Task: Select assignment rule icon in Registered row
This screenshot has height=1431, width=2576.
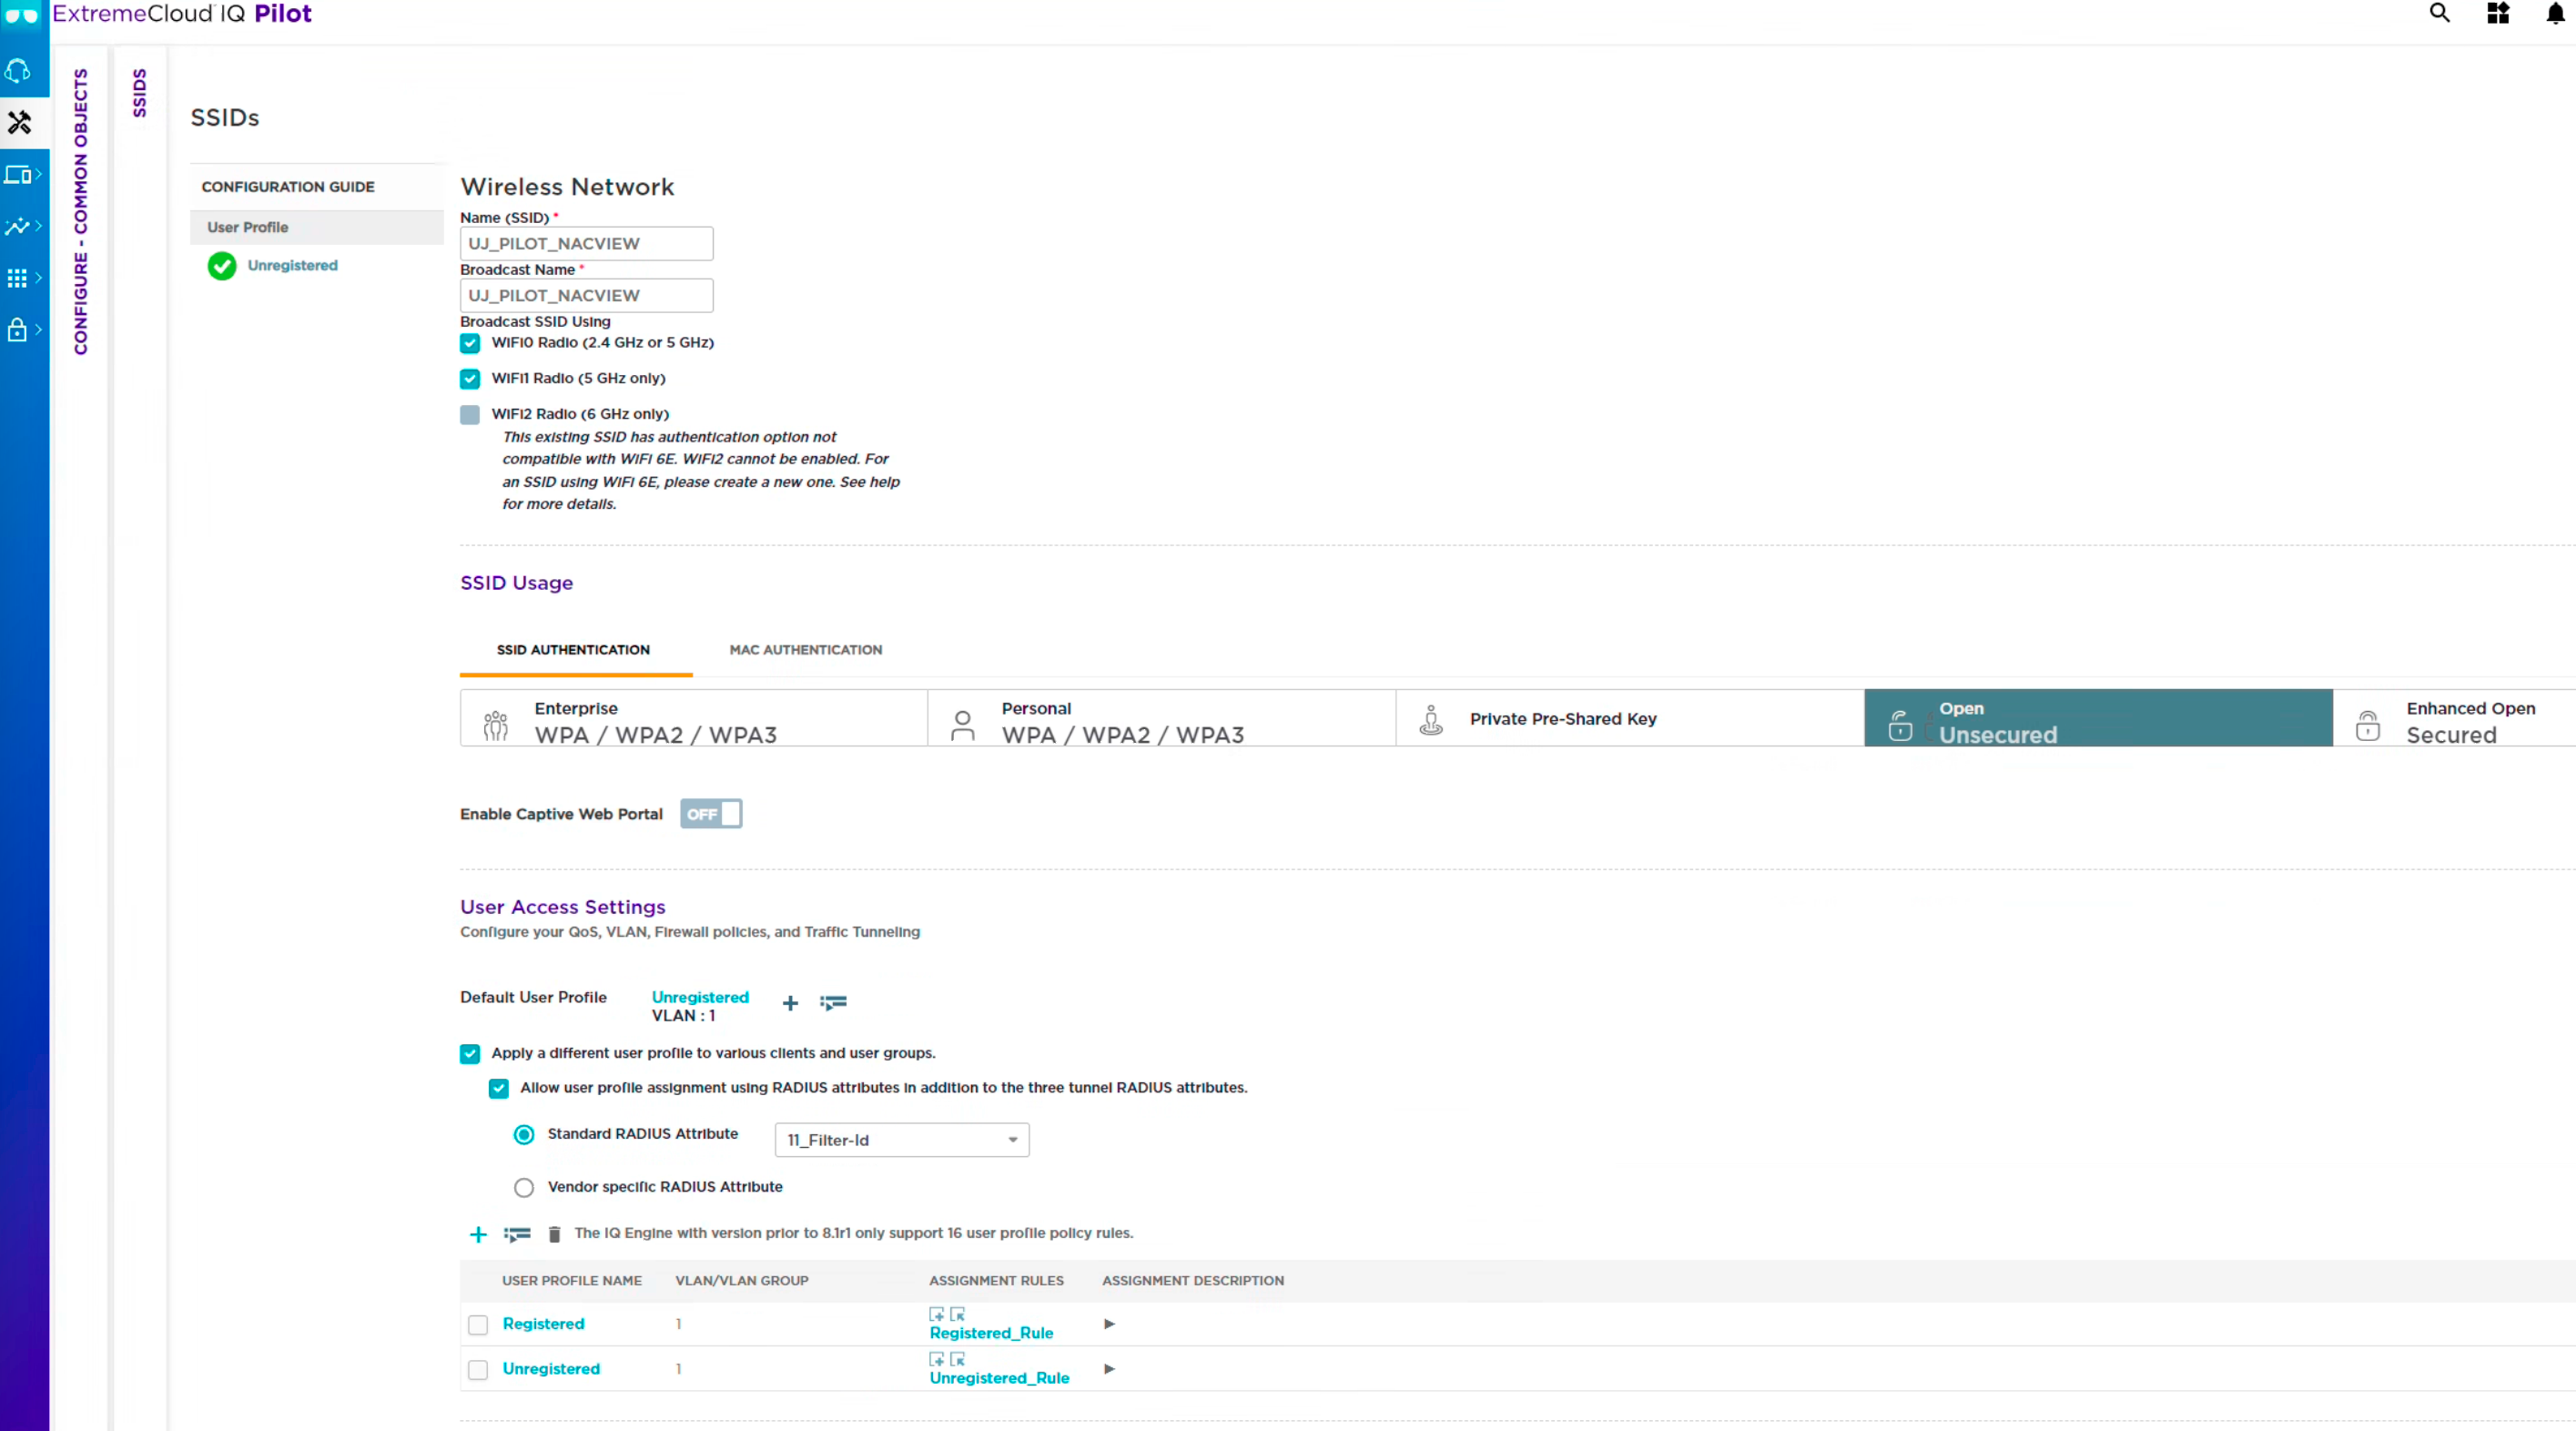Action: tap(957, 1314)
